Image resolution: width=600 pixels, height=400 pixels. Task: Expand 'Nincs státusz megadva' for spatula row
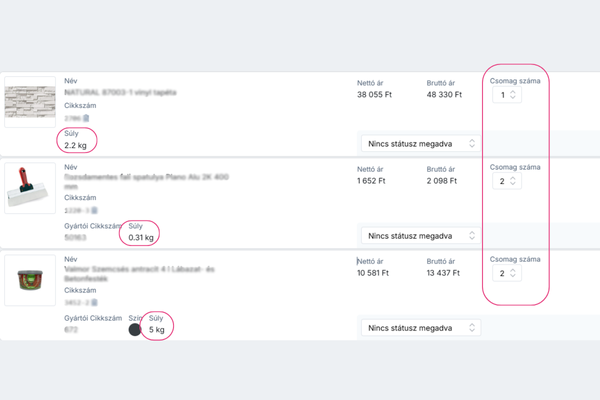(x=420, y=236)
